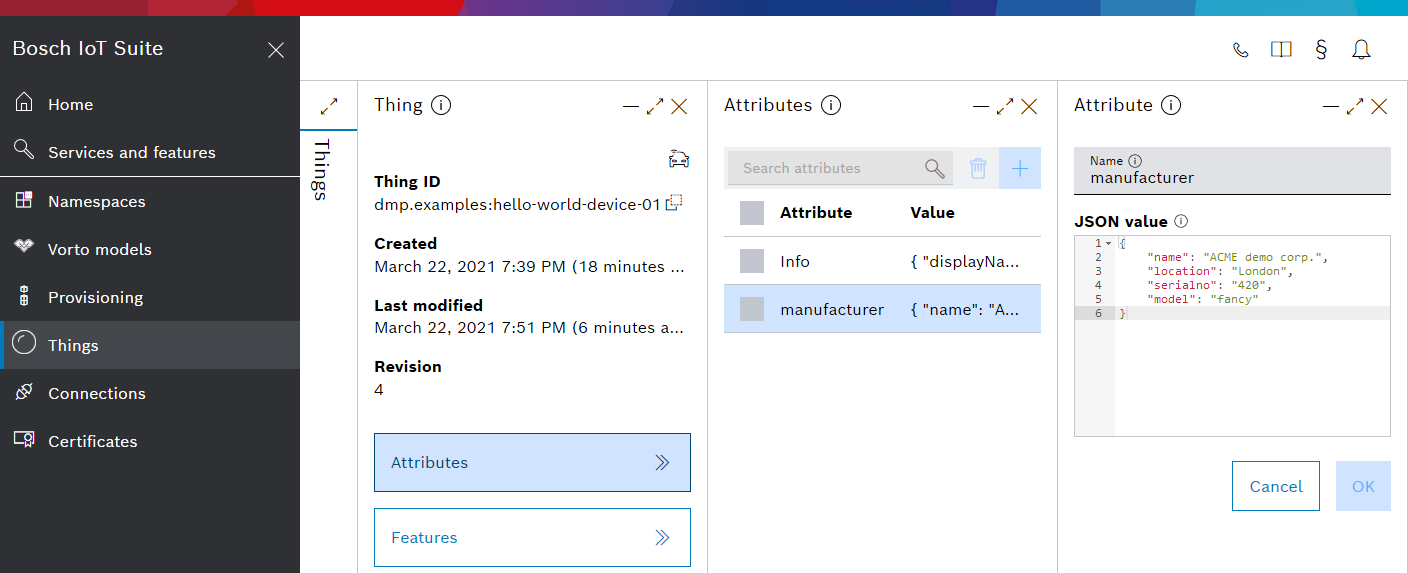Maximize the Thing panel
Image resolution: width=1408 pixels, height=573 pixels.
pos(655,106)
